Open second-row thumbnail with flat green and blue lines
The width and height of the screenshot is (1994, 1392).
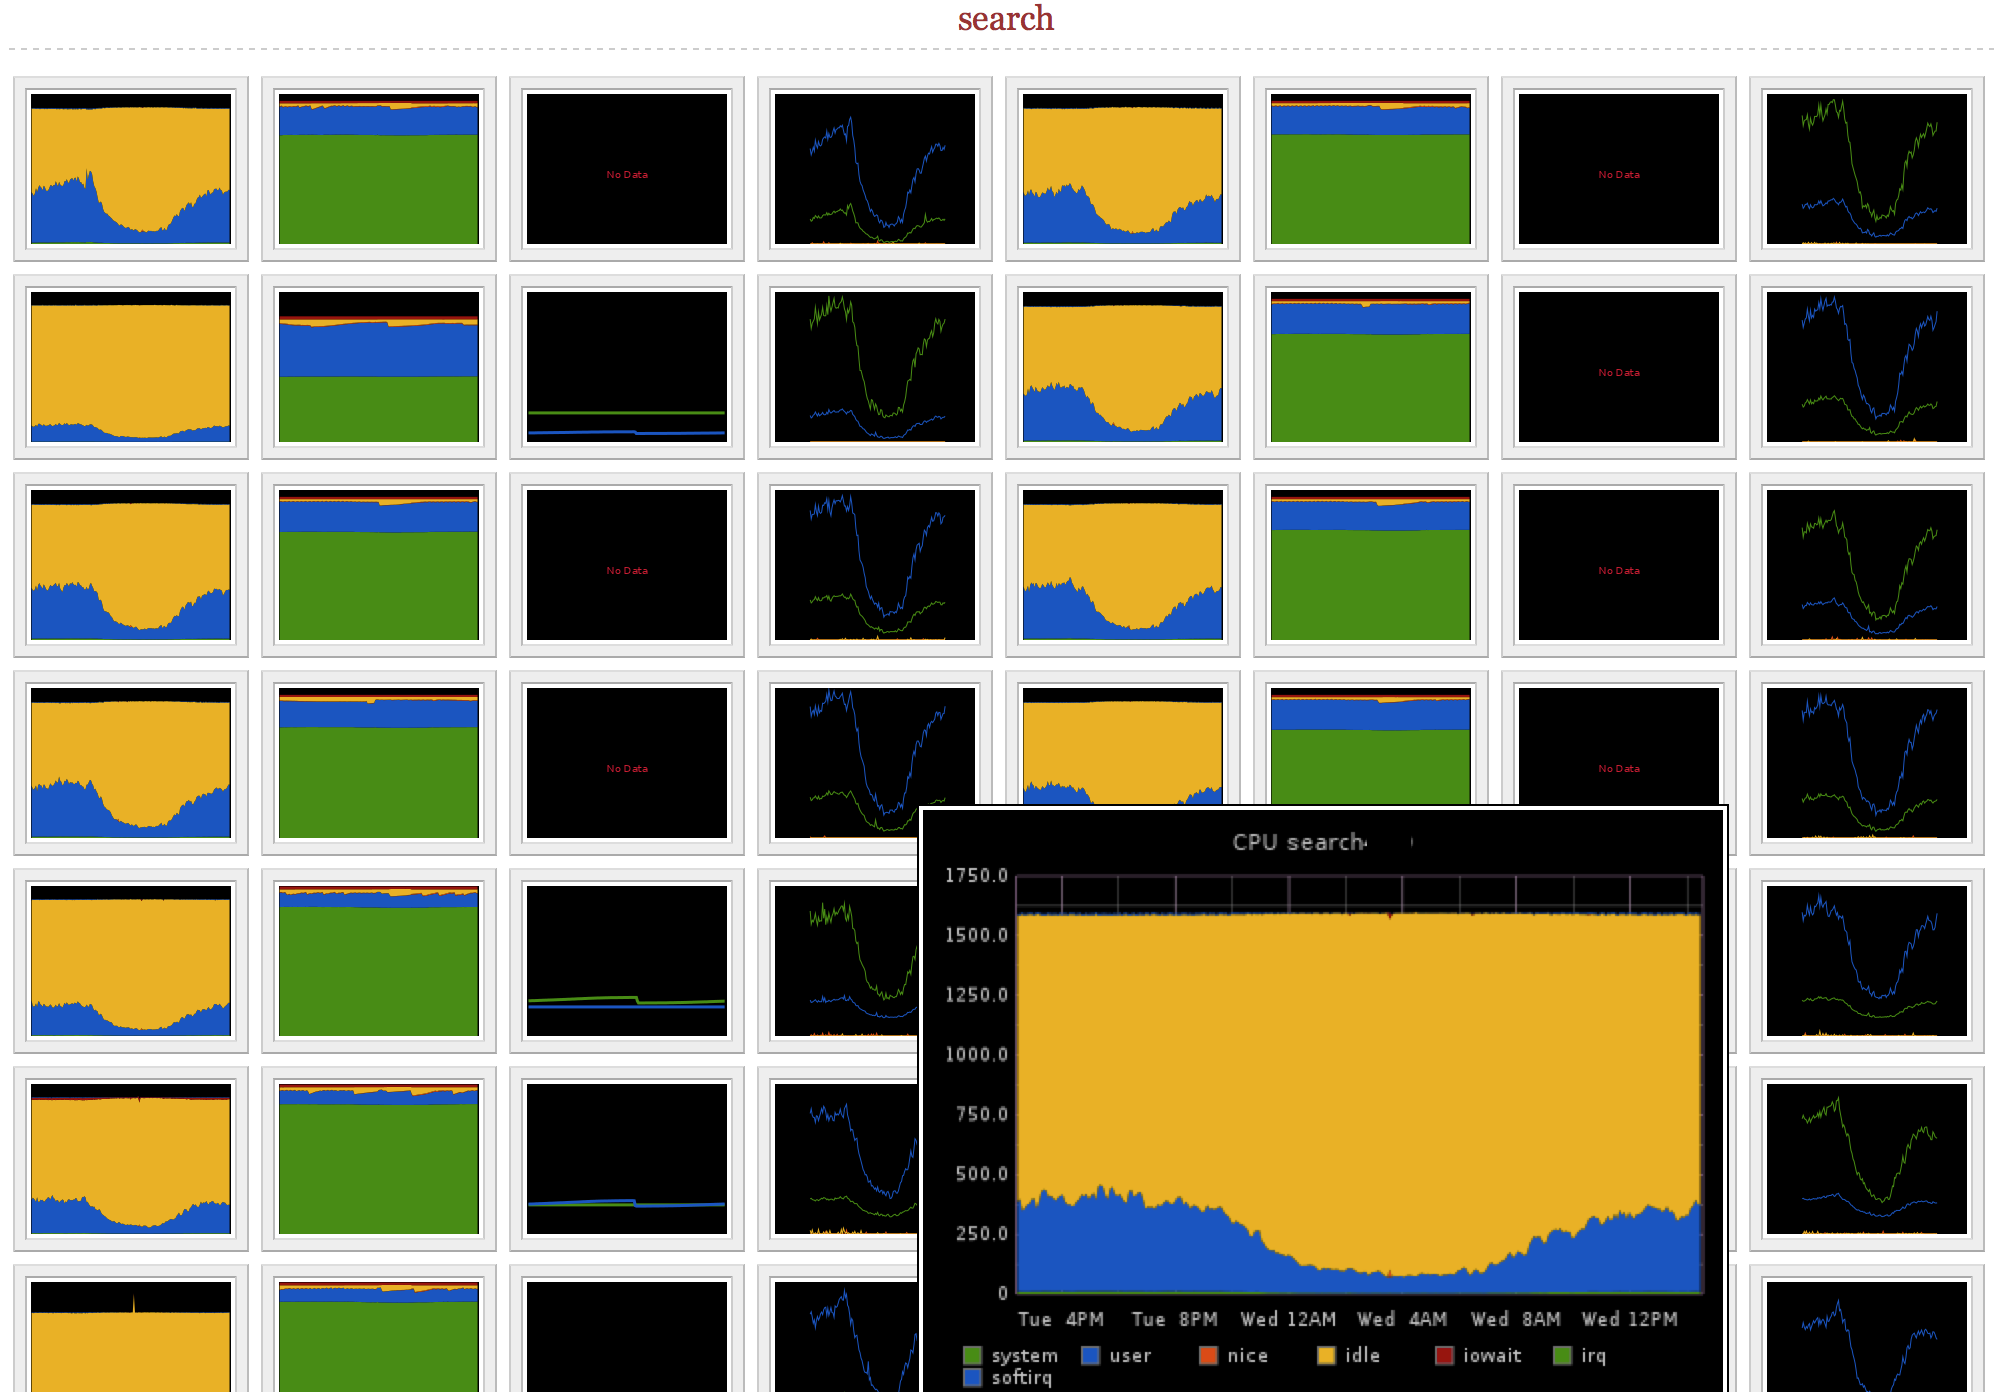click(627, 367)
